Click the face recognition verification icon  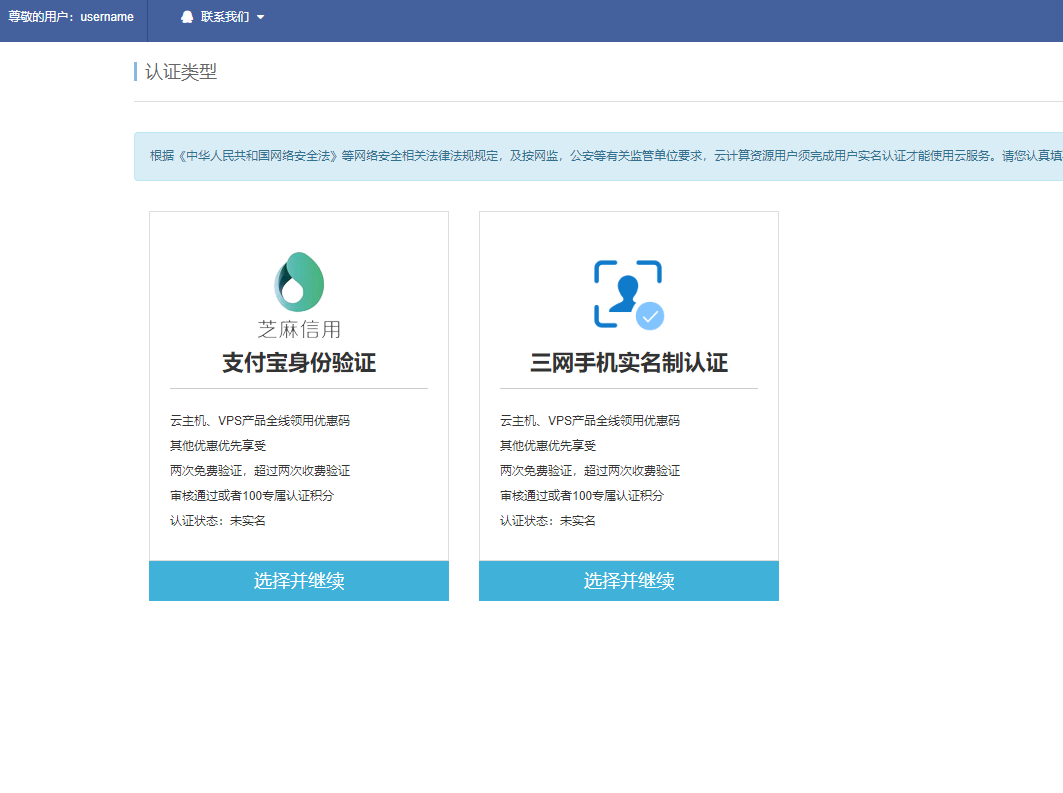click(x=629, y=295)
